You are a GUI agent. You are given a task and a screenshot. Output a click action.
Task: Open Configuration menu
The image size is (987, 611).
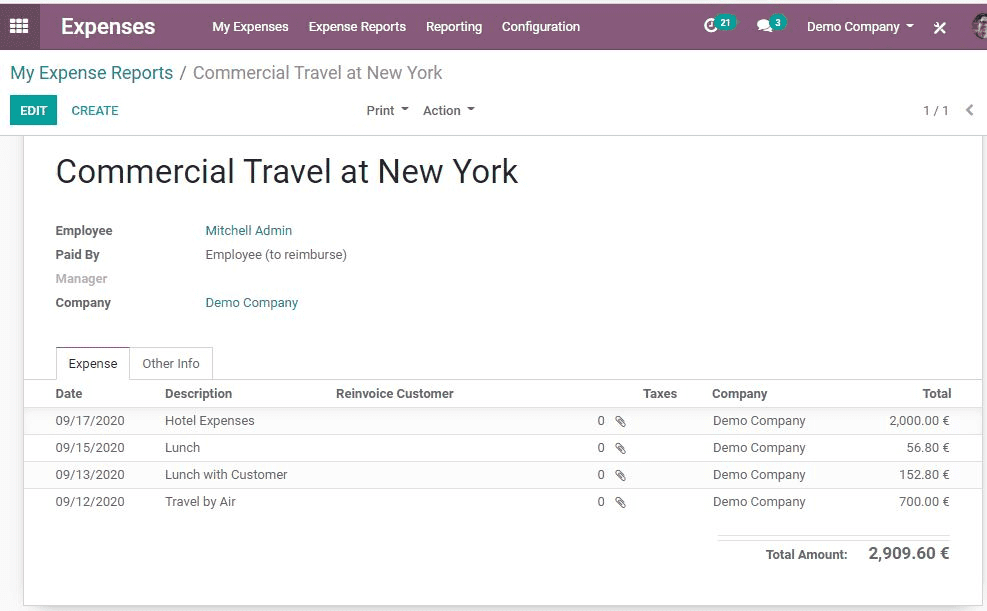tap(541, 26)
